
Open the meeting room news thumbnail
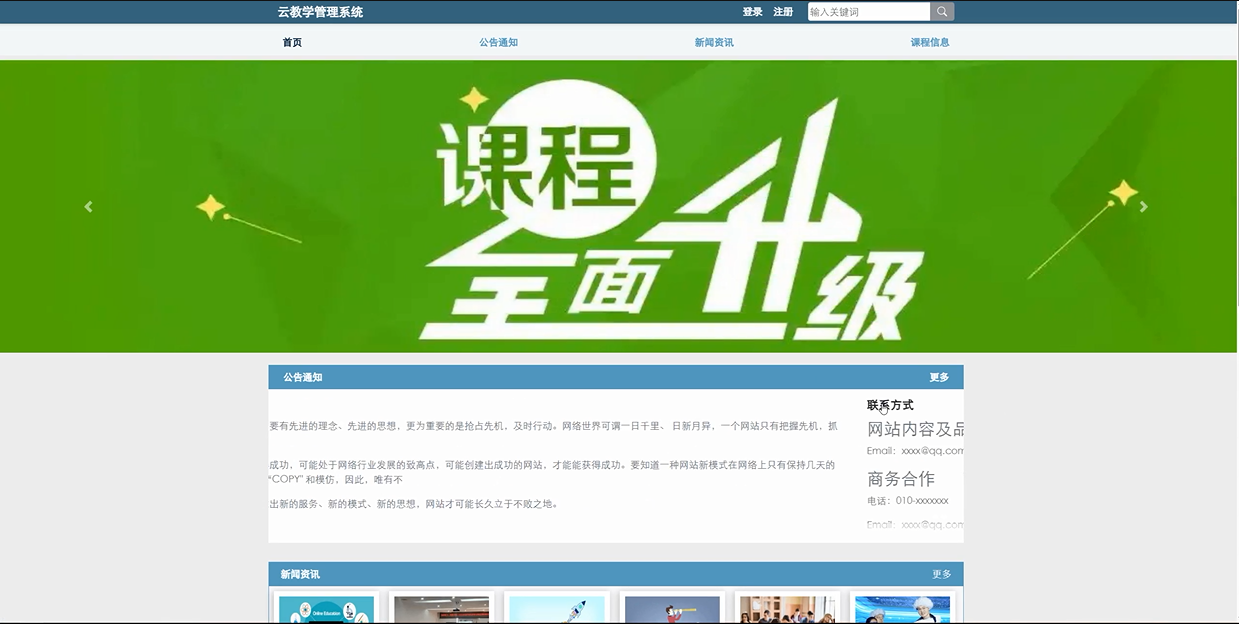point(441,609)
